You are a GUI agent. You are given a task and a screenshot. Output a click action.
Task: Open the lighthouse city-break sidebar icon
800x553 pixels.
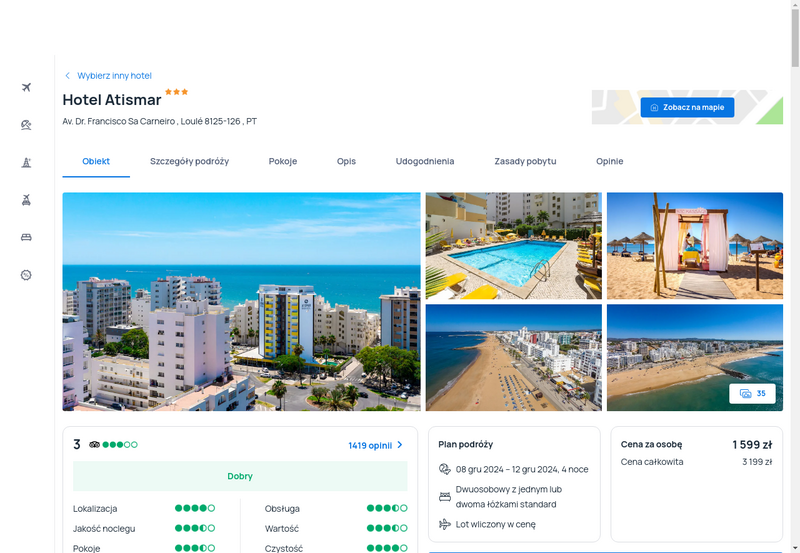coord(27,162)
